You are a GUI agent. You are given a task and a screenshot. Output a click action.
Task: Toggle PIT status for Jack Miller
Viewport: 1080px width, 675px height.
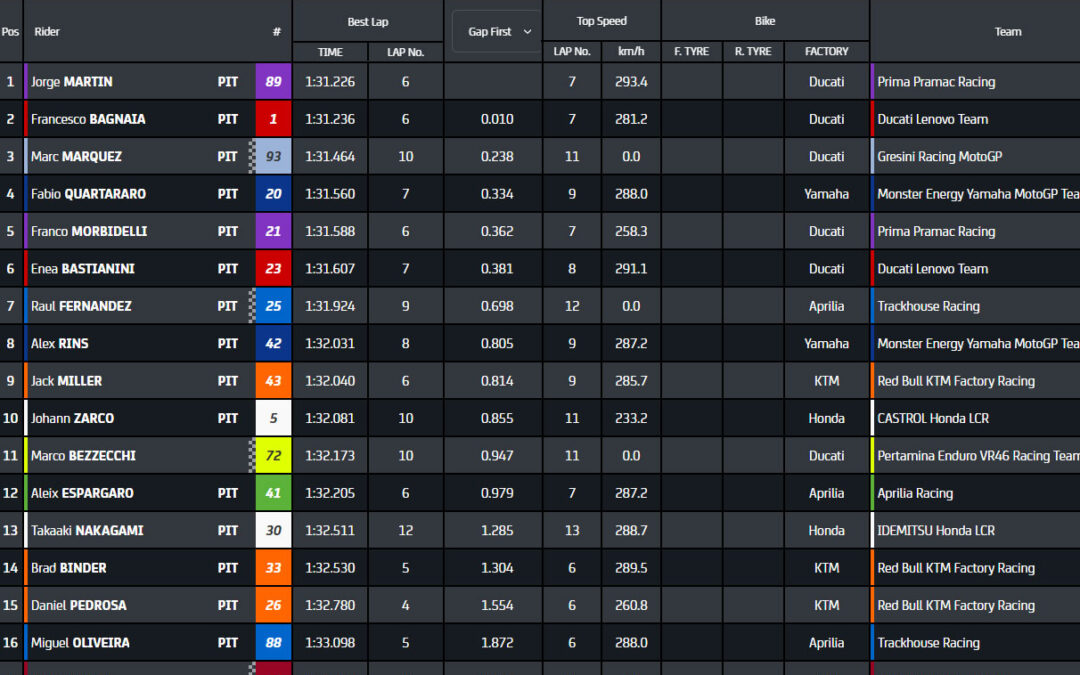[x=227, y=380]
